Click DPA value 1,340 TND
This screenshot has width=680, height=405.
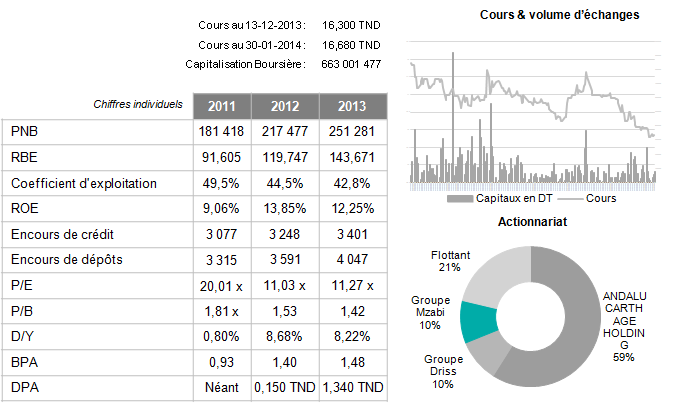[x=353, y=387]
